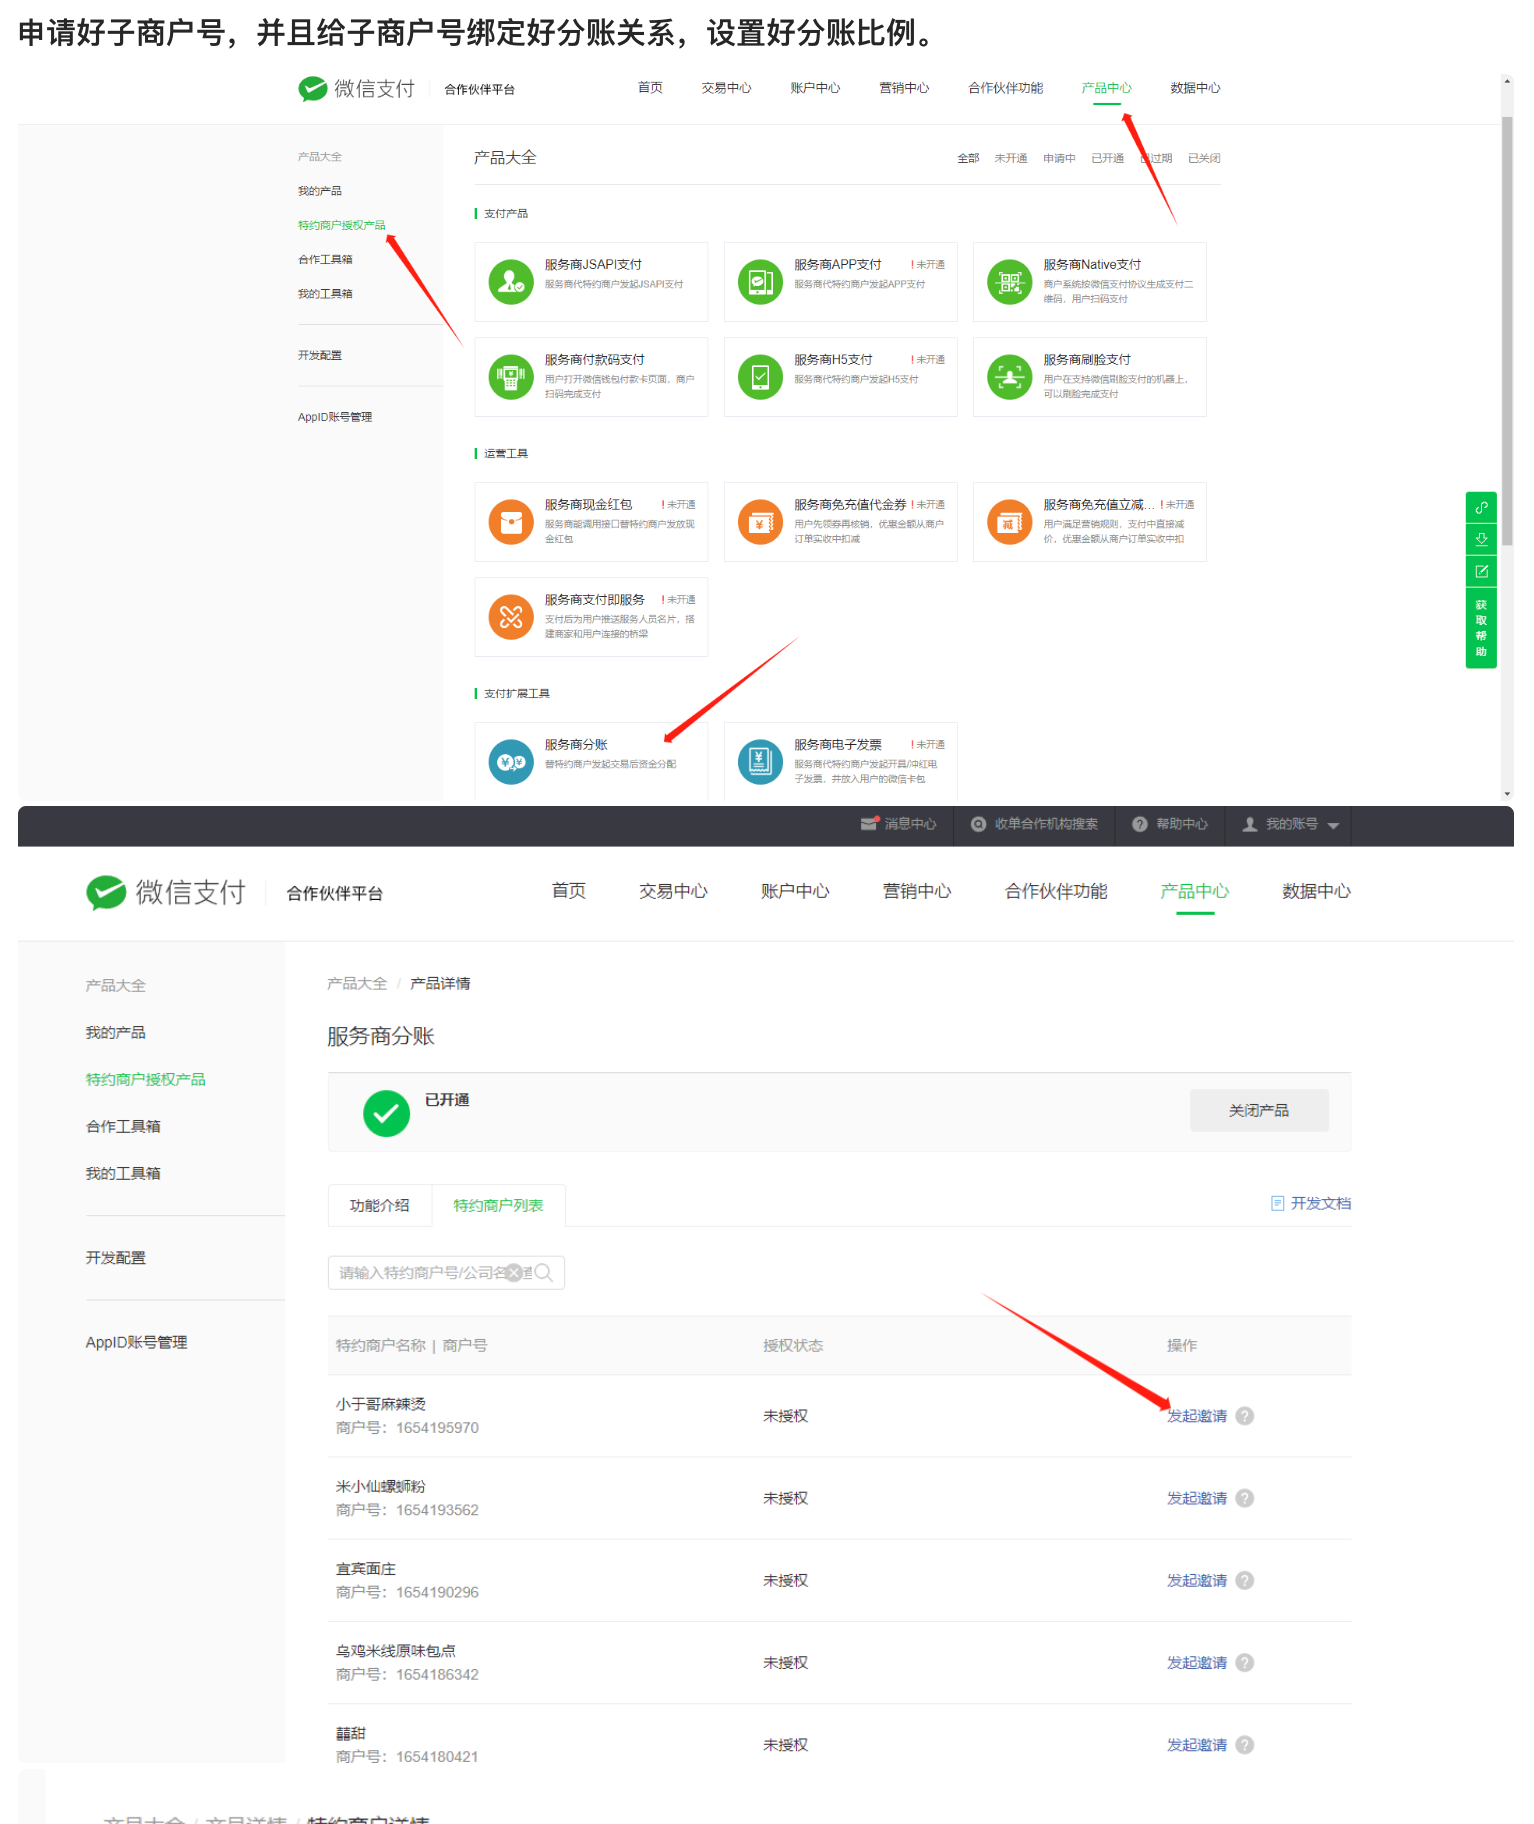Click merchant number 1654190296

point(437,1592)
